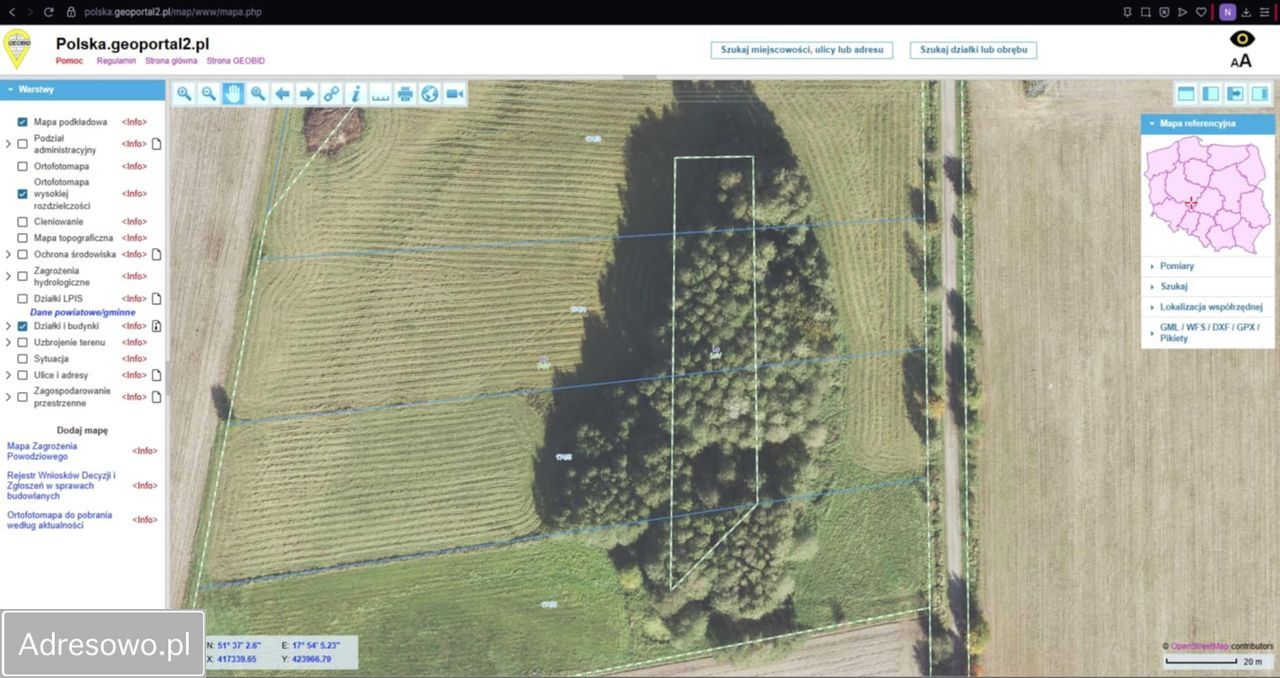Open the Szukaj section
The height and width of the screenshot is (678, 1280).
click(x=1207, y=286)
